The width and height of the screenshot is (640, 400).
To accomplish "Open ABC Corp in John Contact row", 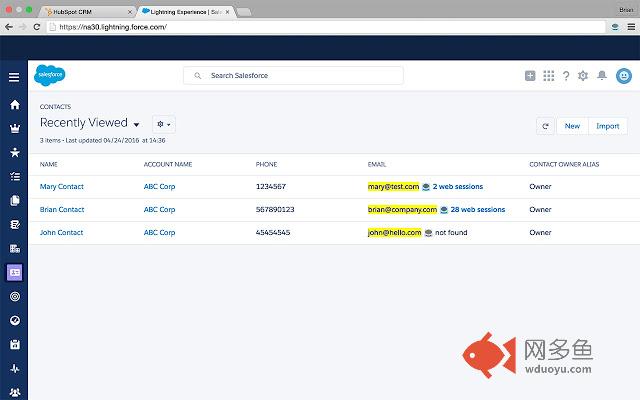I will pyautogui.click(x=159, y=232).
